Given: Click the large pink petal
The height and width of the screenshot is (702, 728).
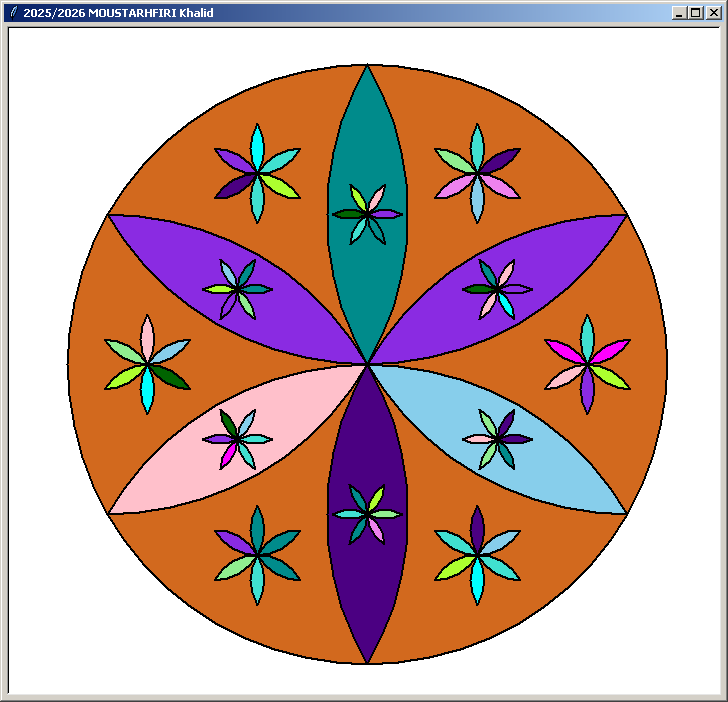Looking at the screenshot, I should (180, 470).
